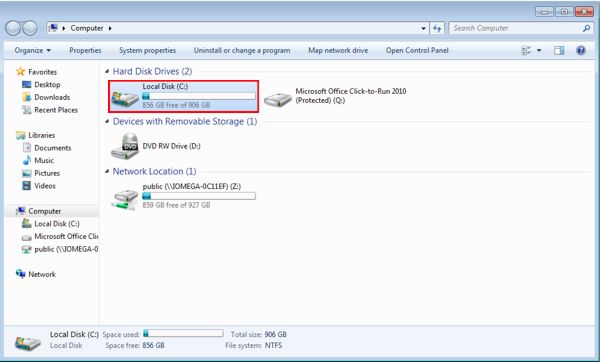Open Help with the question mark icon
The image size is (600, 362).
[580, 51]
